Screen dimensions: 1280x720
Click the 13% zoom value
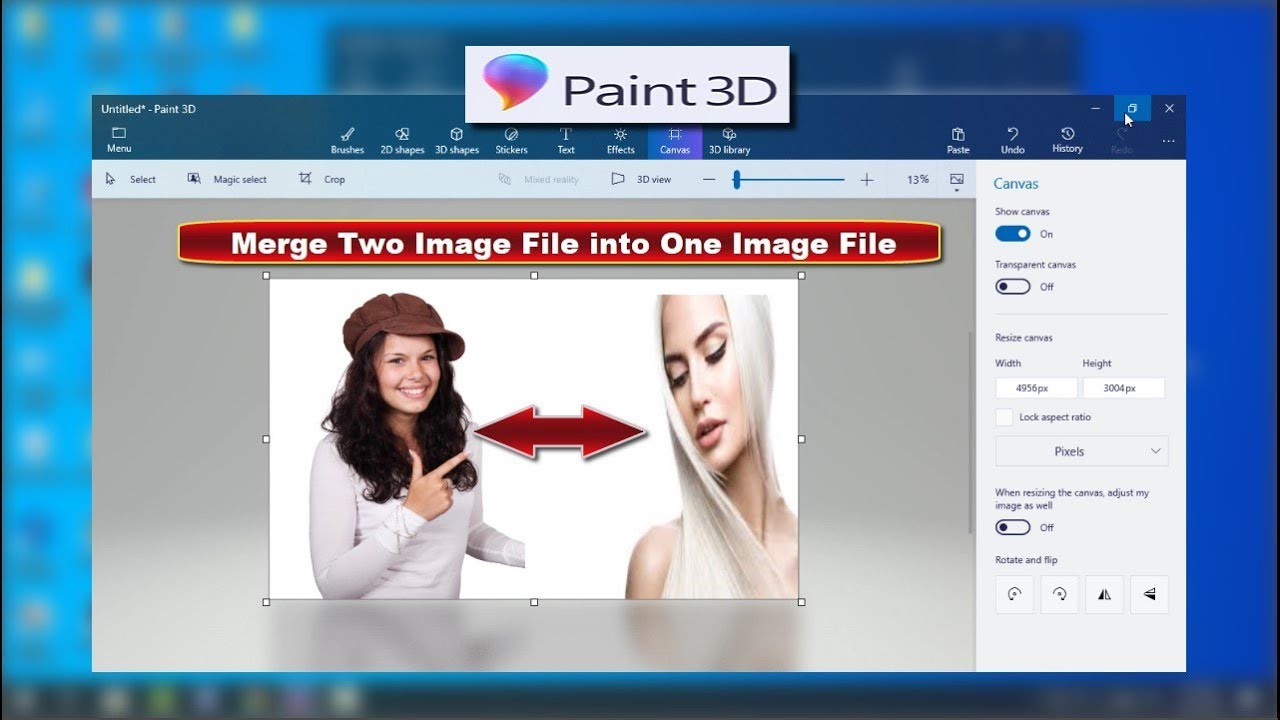click(x=918, y=179)
